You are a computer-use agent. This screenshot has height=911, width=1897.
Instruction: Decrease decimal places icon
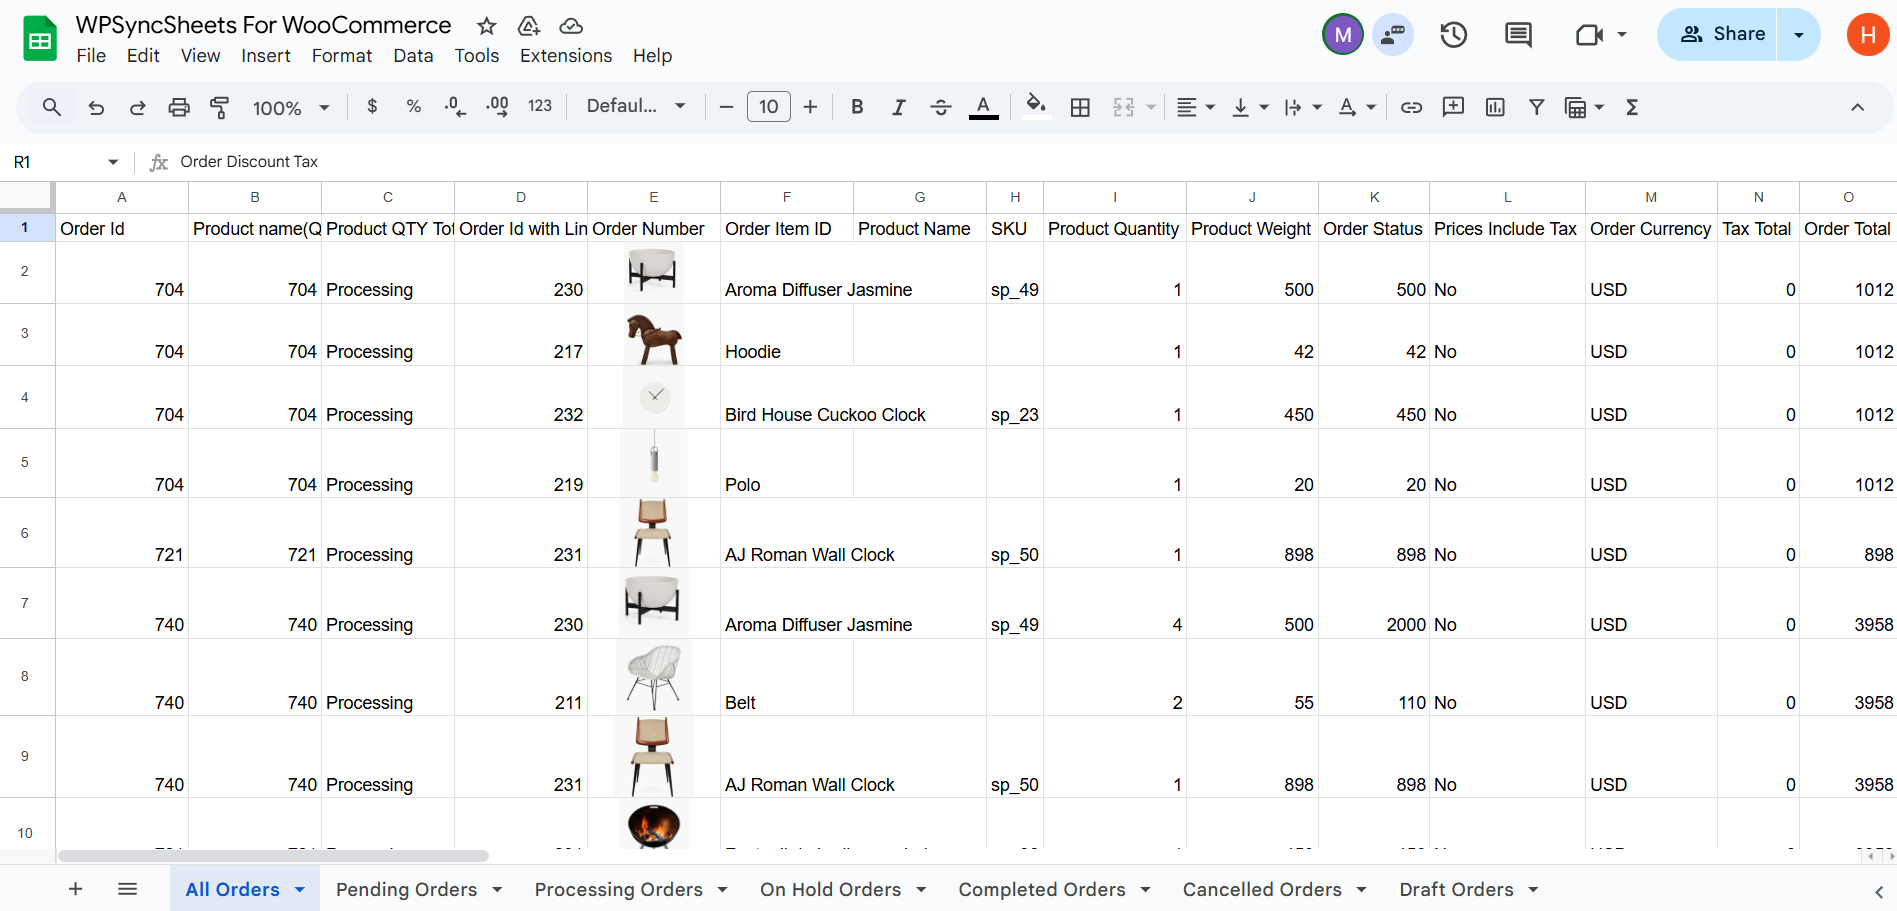[x=455, y=106]
